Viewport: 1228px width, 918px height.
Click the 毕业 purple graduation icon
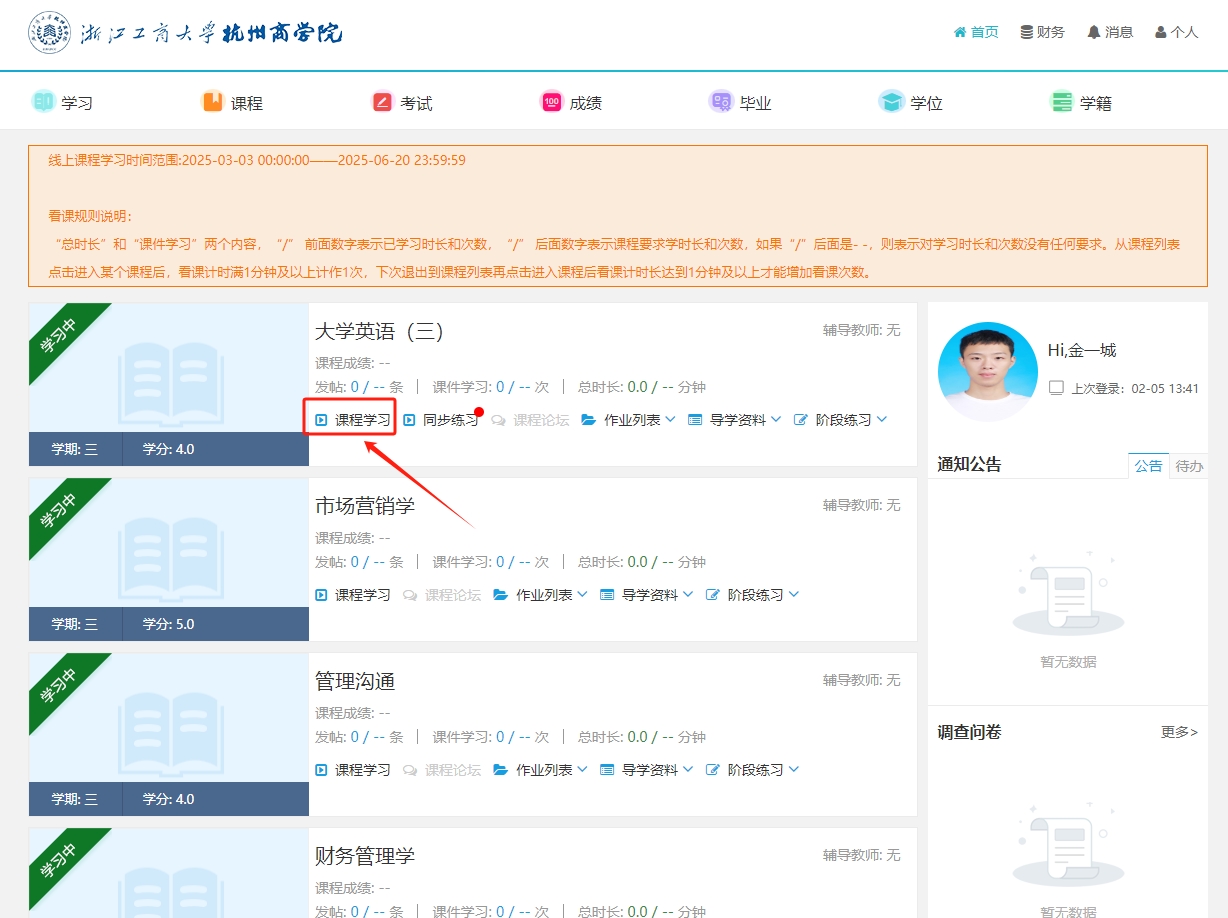pos(721,102)
